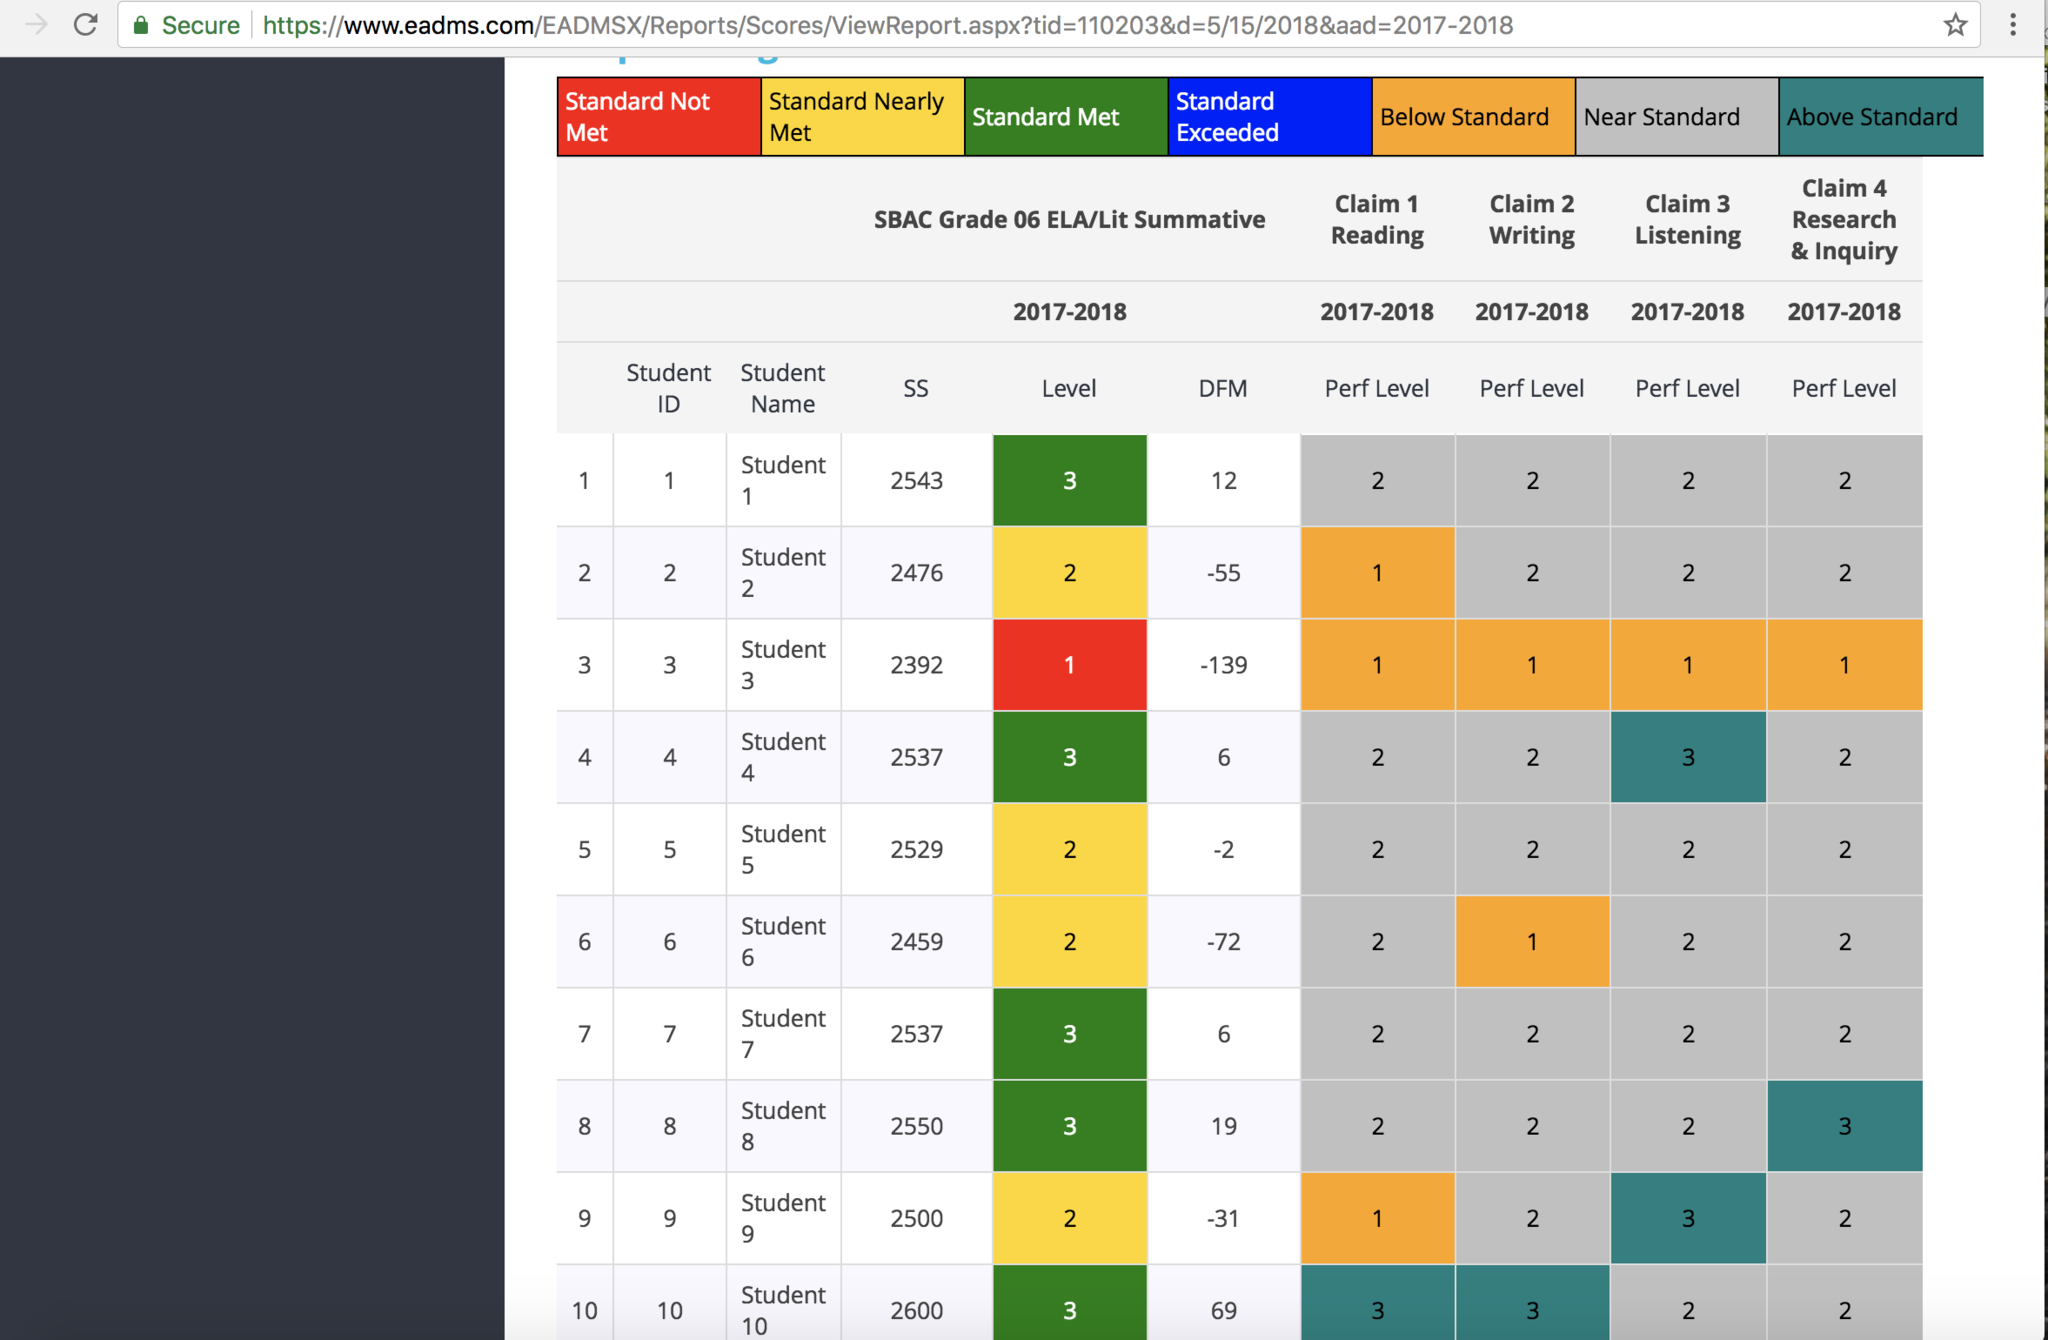
Task: Click the Claim 1 Reading header
Action: point(1377,219)
